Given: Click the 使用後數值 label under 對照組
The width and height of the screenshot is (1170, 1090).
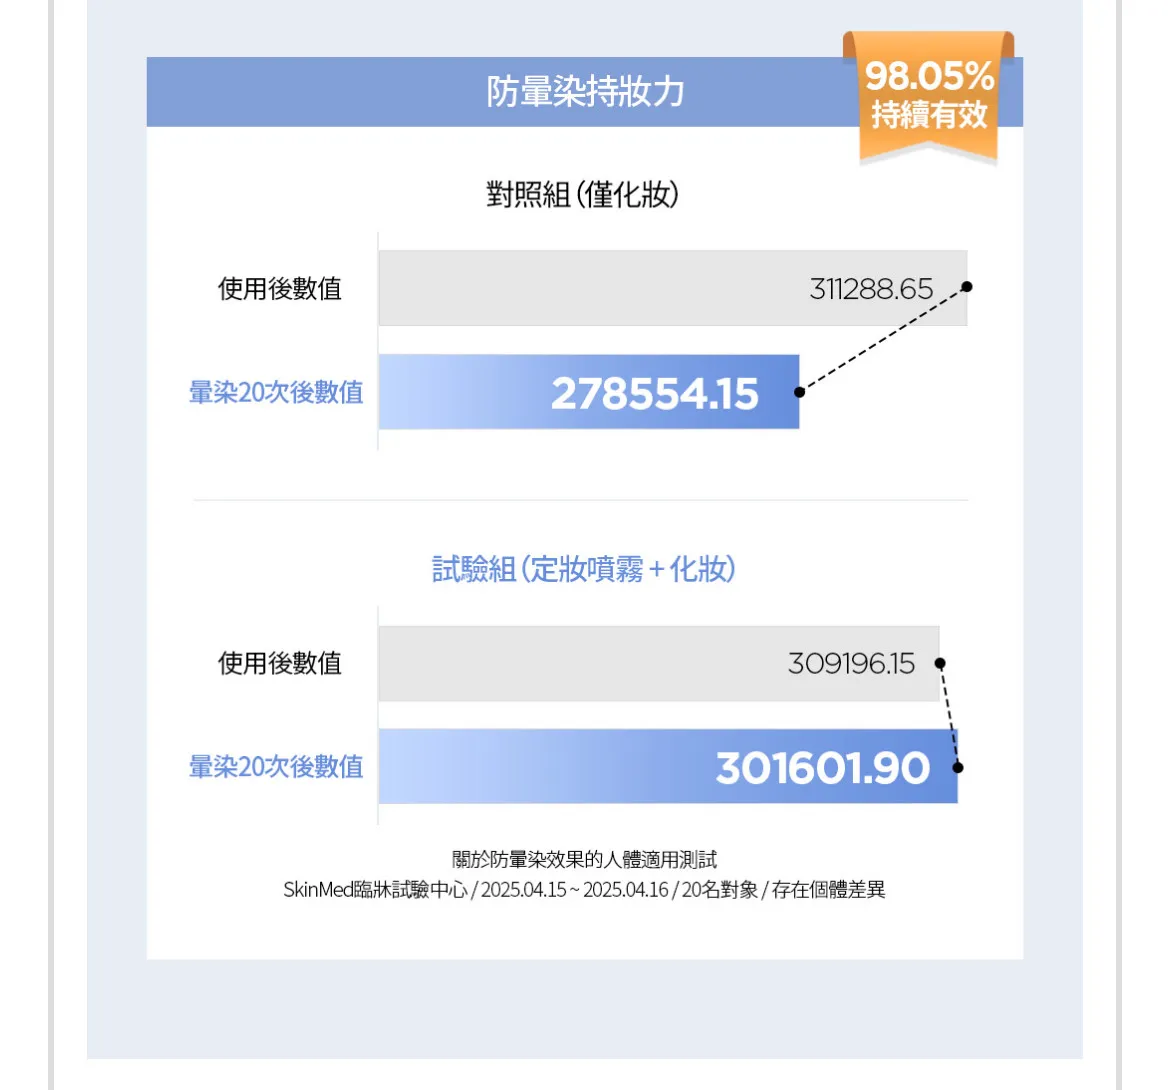Looking at the screenshot, I should point(280,289).
